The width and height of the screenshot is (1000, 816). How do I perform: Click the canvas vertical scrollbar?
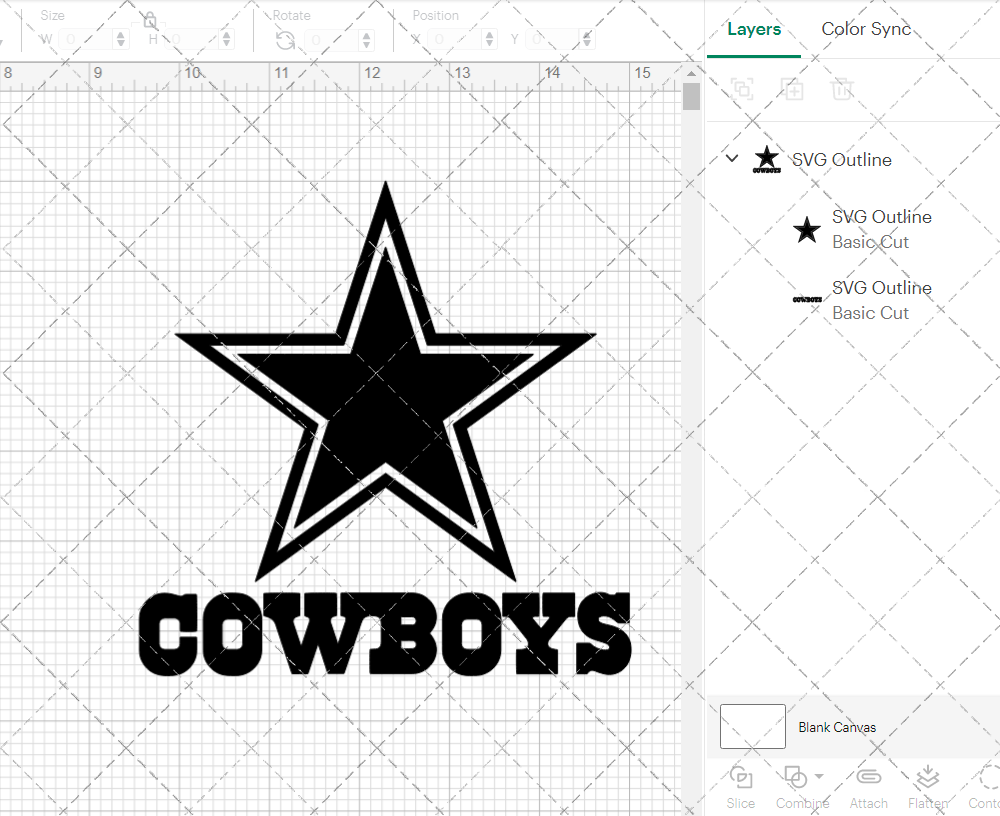[690, 96]
